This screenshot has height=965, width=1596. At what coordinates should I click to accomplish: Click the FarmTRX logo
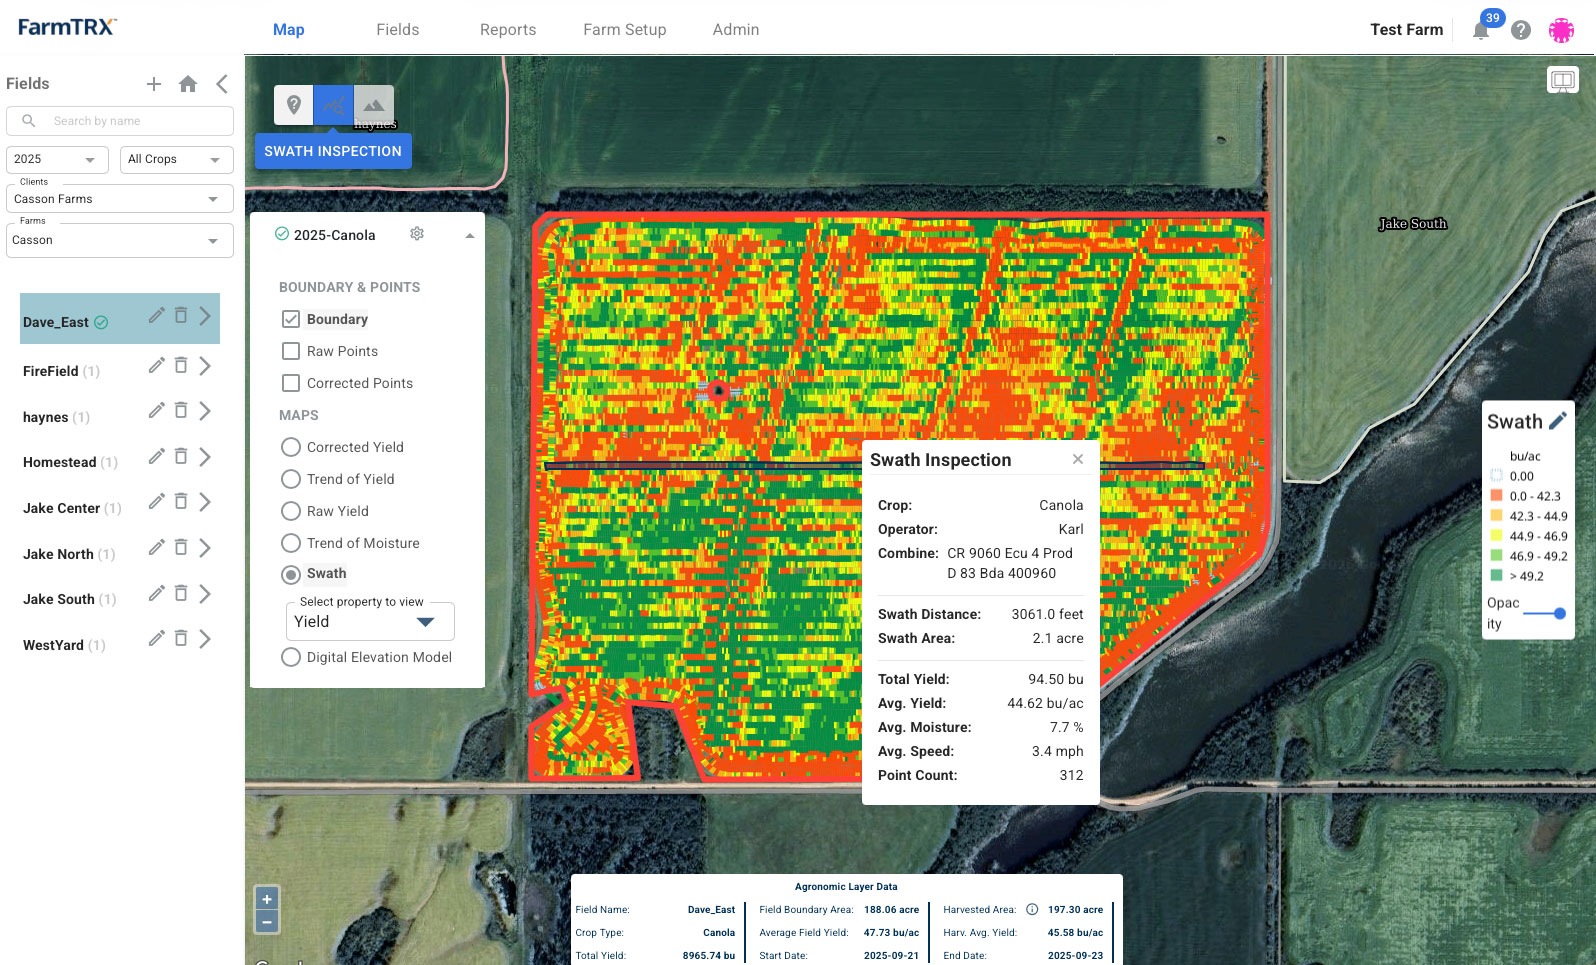(67, 27)
